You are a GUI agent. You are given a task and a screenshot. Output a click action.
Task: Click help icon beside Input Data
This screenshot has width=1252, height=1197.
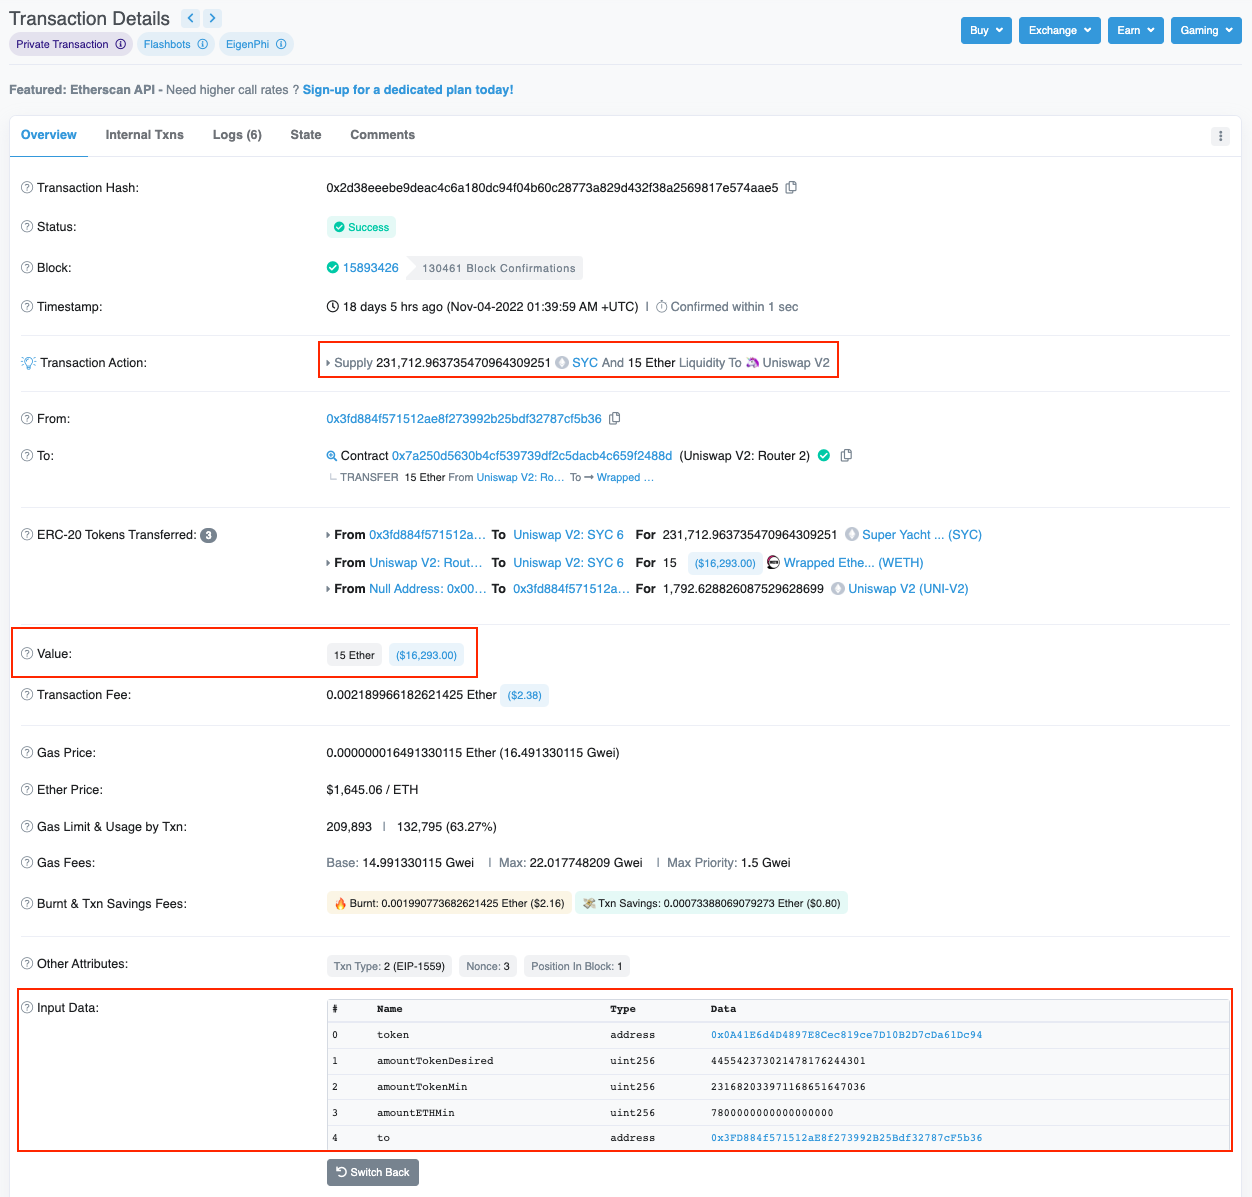click(x=27, y=1008)
